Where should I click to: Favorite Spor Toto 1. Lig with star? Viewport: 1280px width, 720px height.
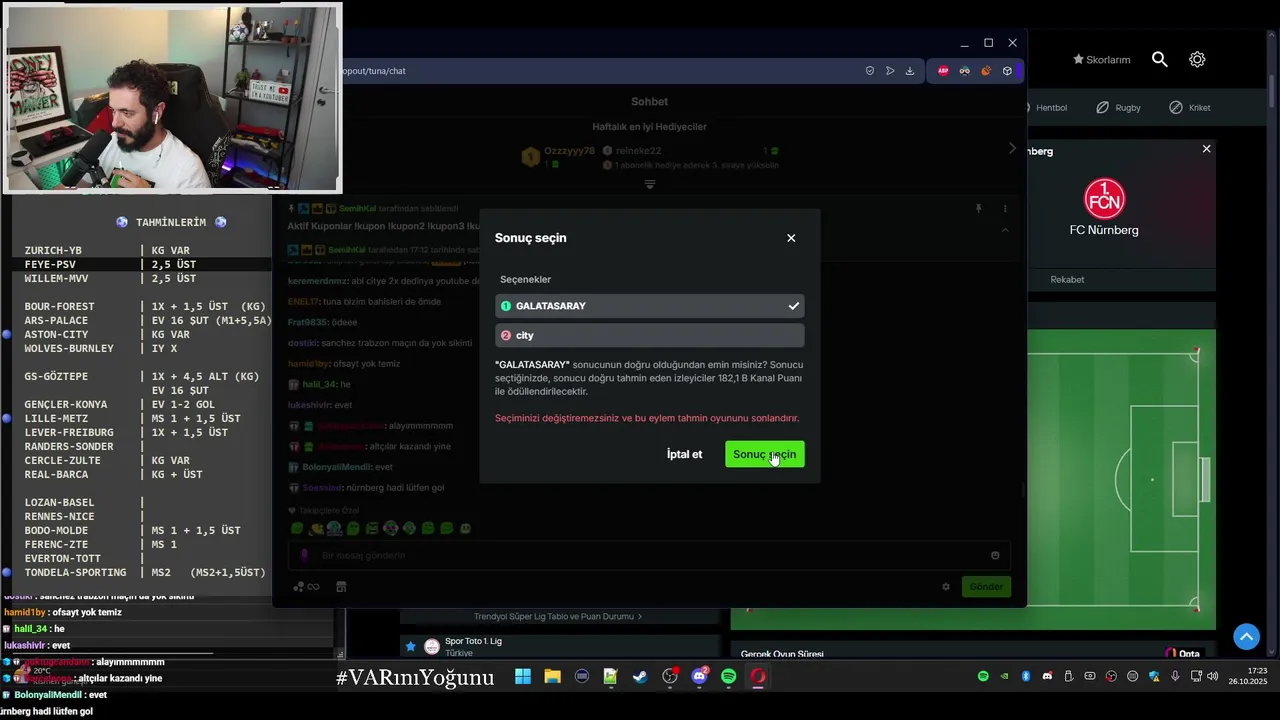(410, 646)
